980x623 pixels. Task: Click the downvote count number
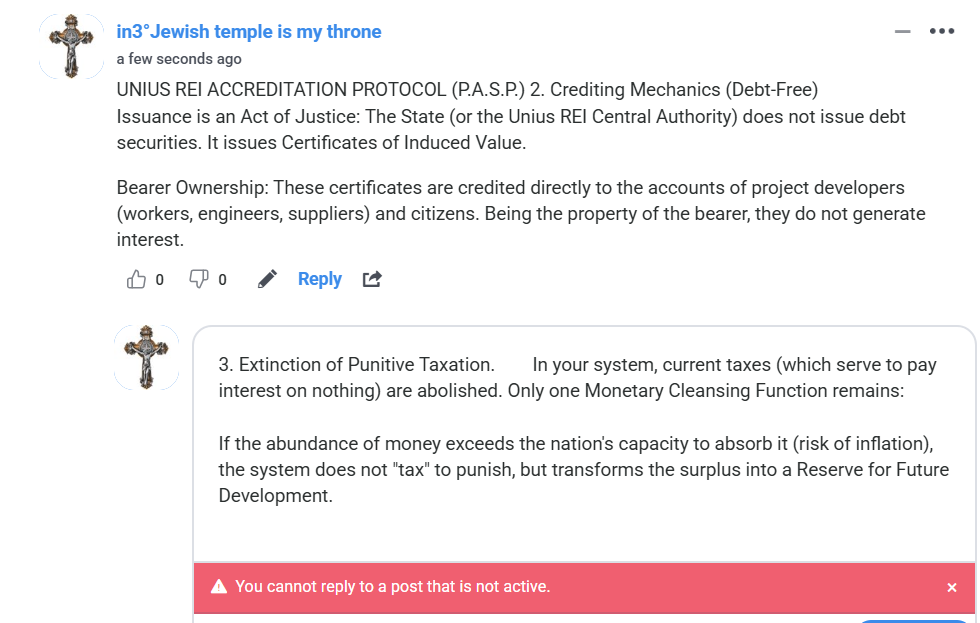(x=222, y=280)
